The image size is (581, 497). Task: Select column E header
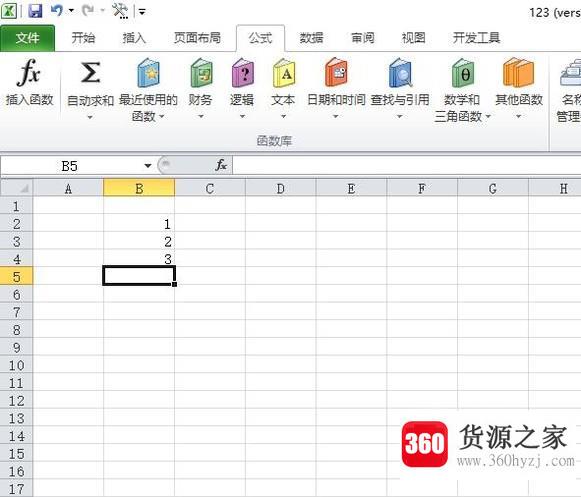pos(351,189)
